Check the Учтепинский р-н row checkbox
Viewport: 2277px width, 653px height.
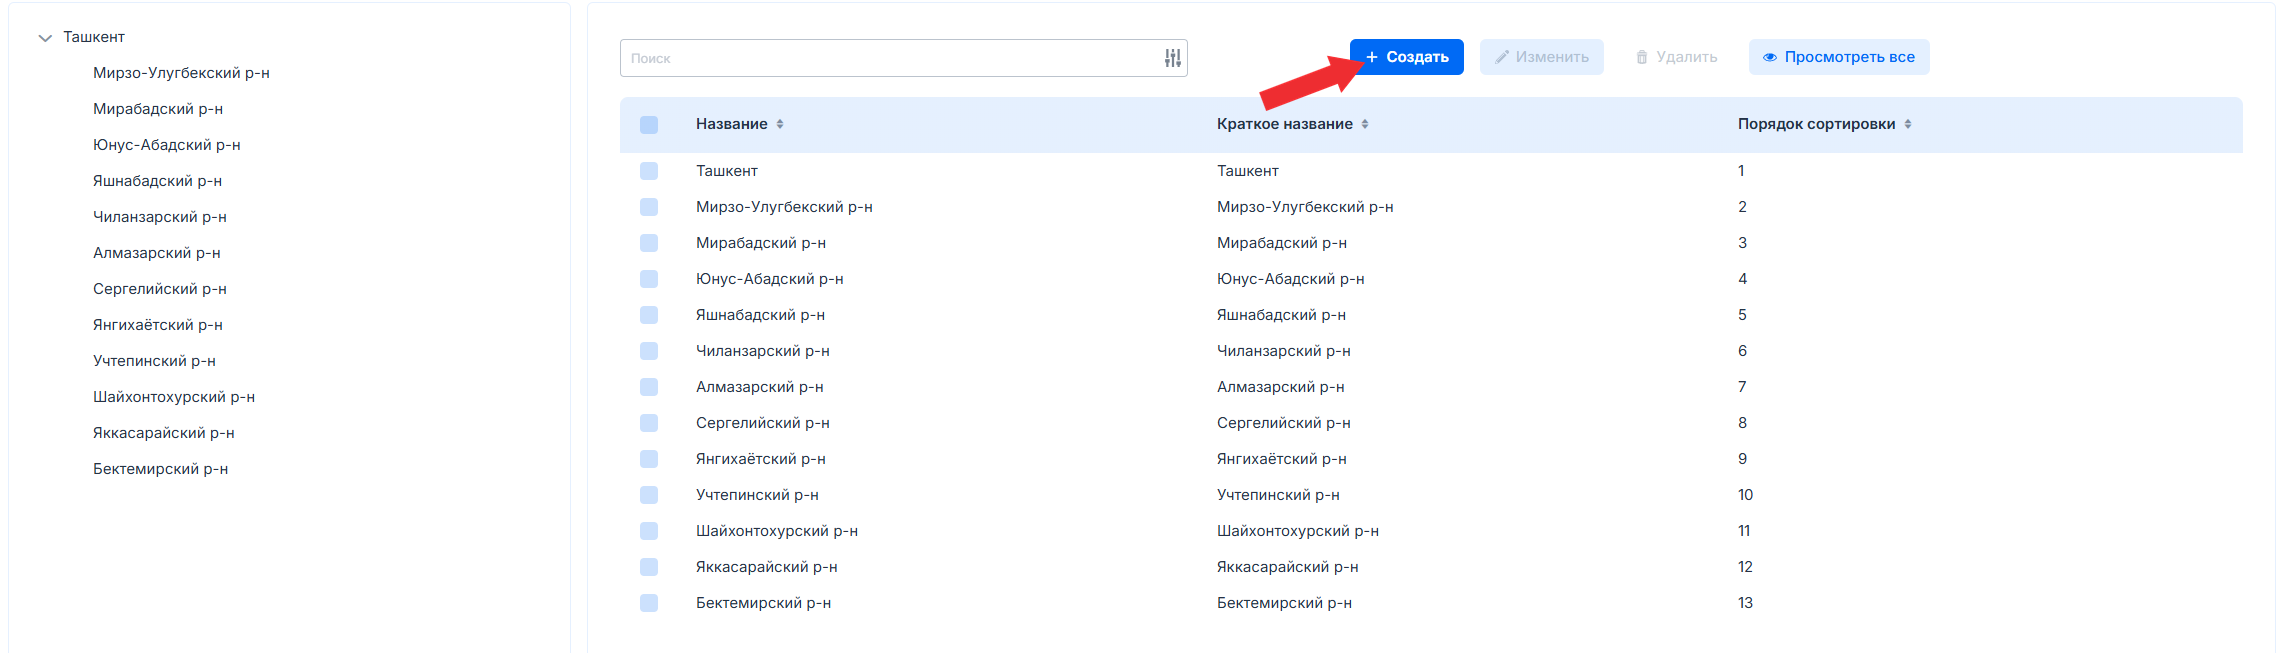point(649,495)
